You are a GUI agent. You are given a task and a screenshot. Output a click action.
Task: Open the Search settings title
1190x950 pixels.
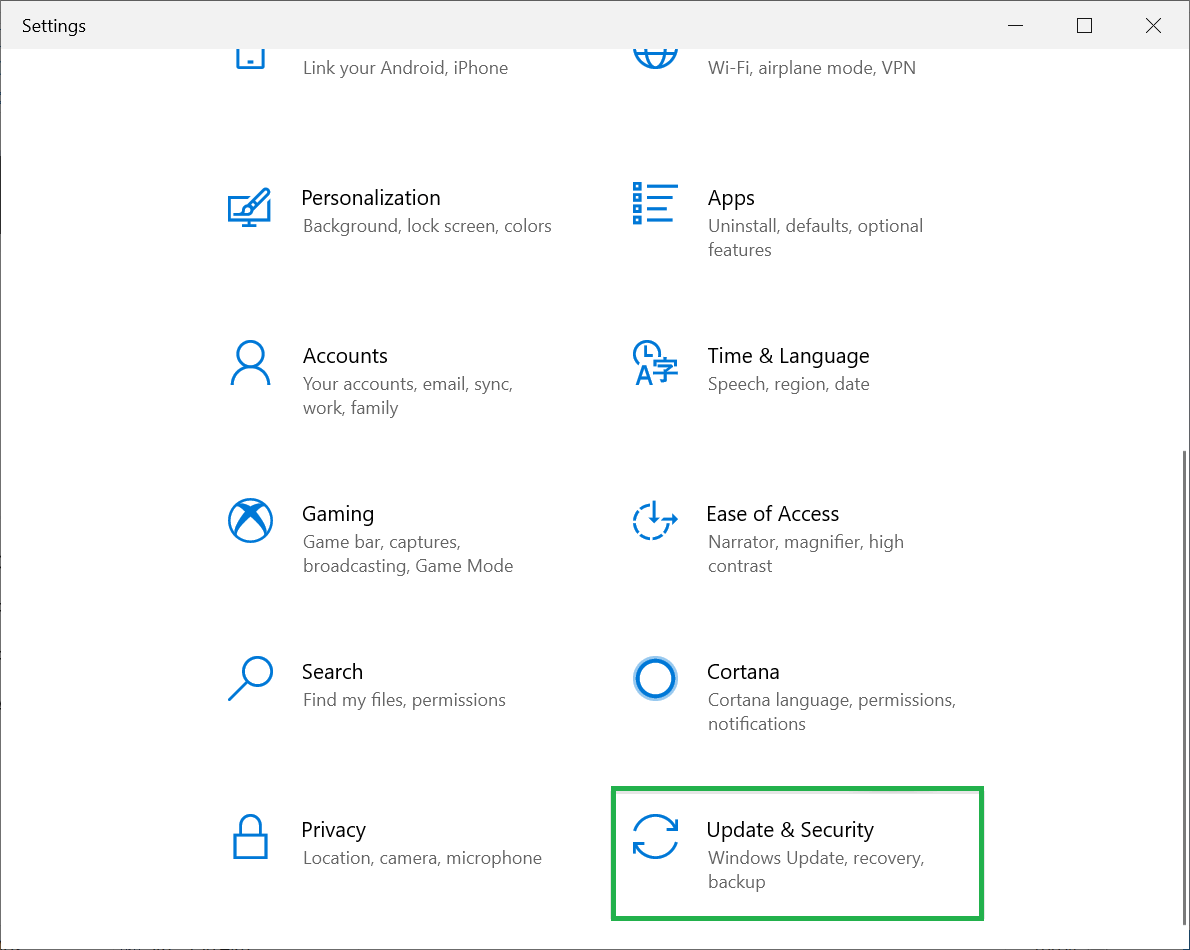332,672
